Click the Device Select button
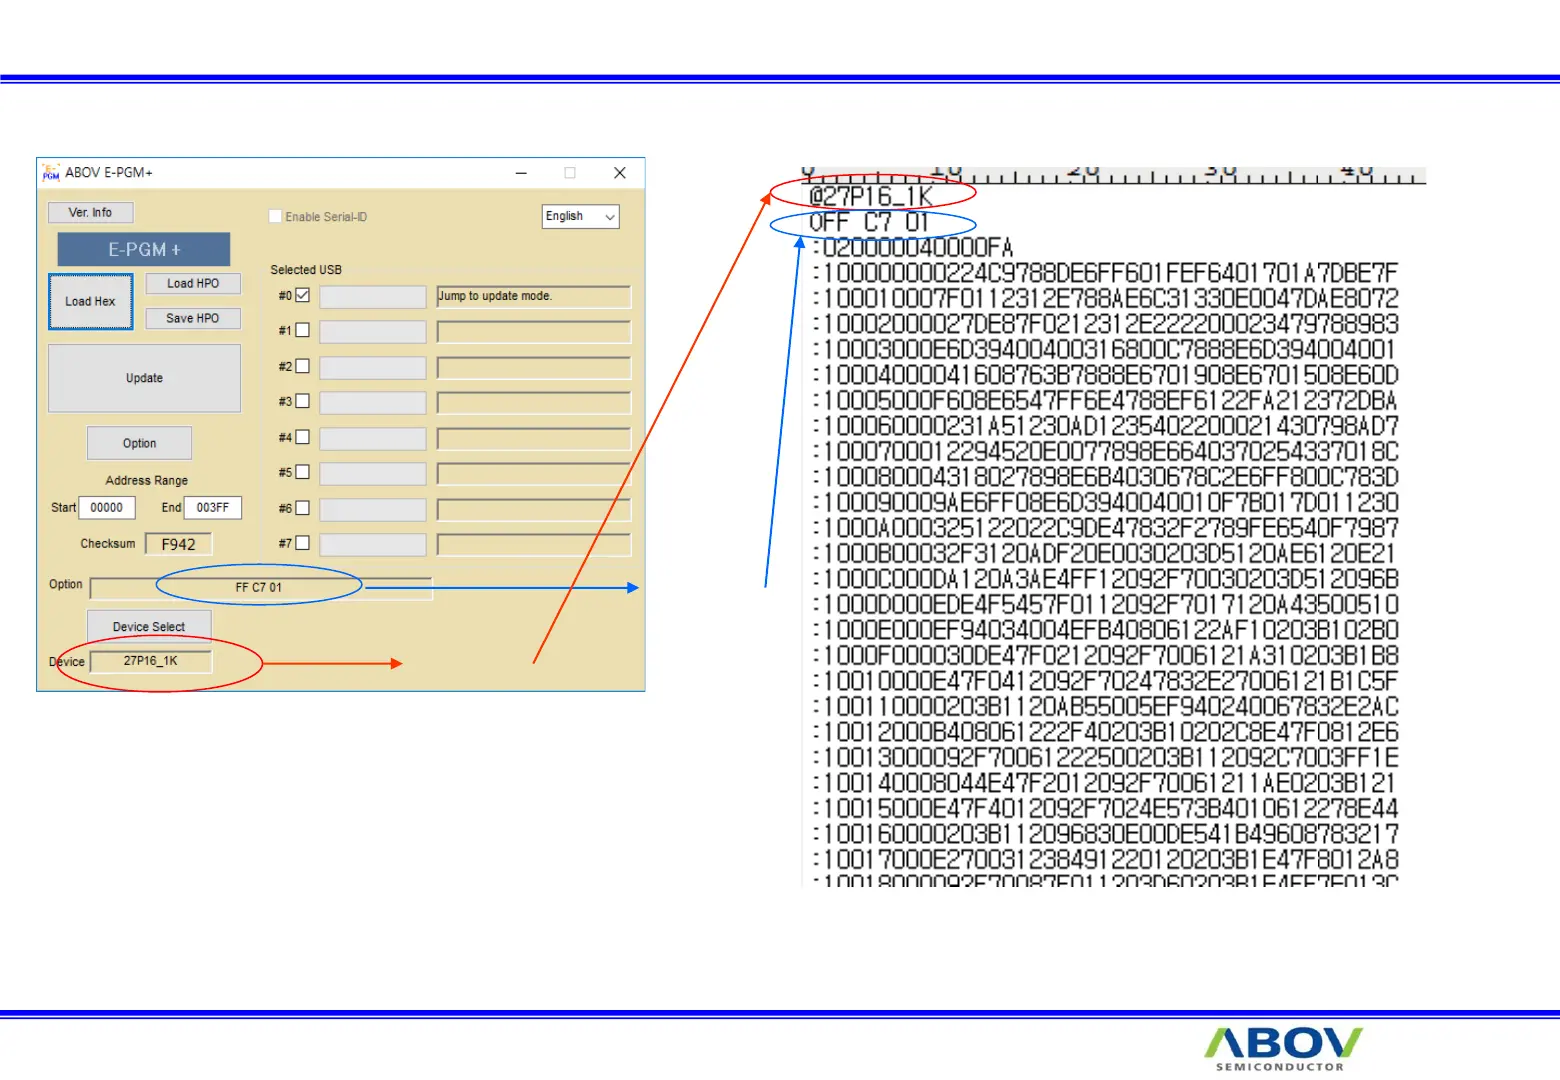1560x1080 pixels. [x=149, y=627]
